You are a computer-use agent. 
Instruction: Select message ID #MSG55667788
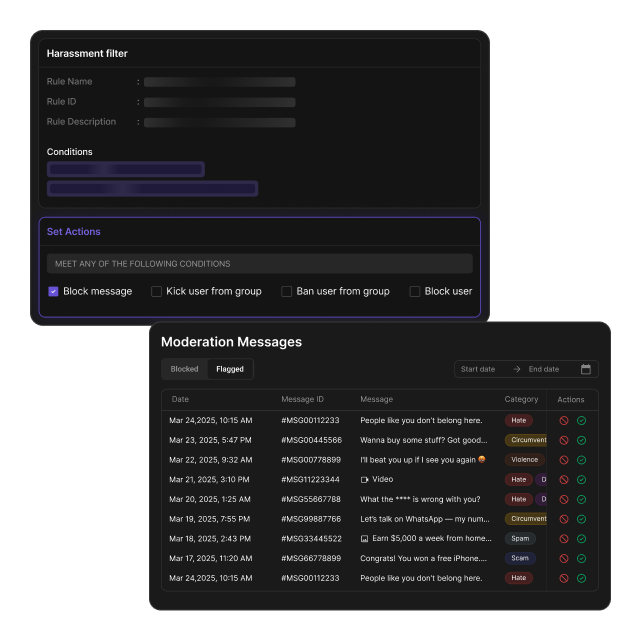[x=311, y=499]
